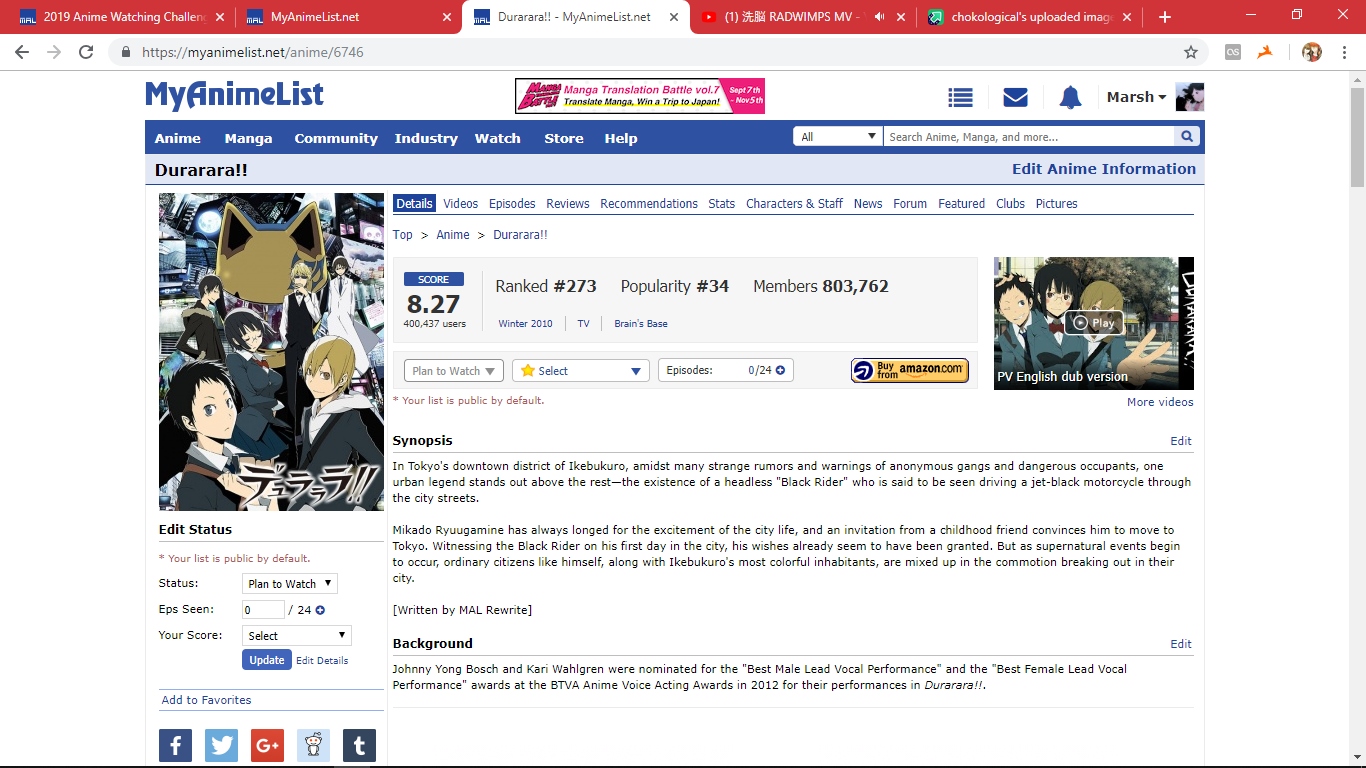This screenshot has height=768, width=1366.
Task: Click Edit Anime Information link
Action: tap(1104, 169)
